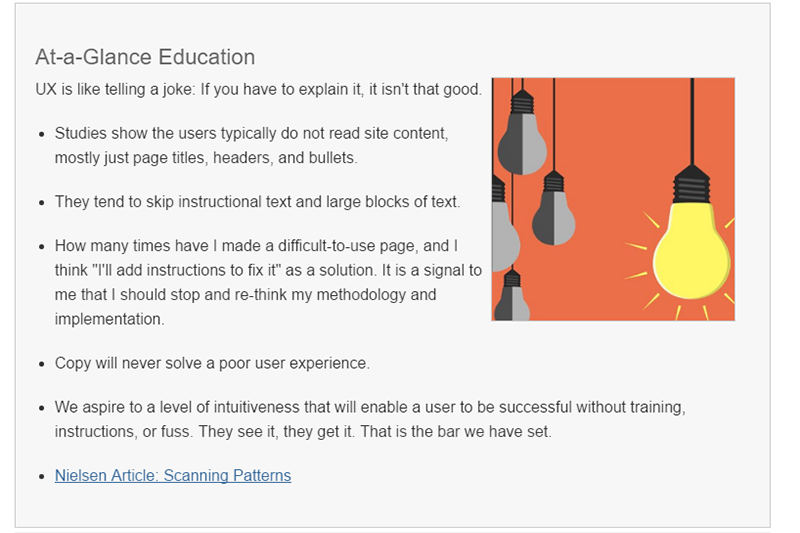Click the bullet dot before Nielsen Article link
Image resolution: width=800 pixels, height=533 pixels.
coord(42,476)
